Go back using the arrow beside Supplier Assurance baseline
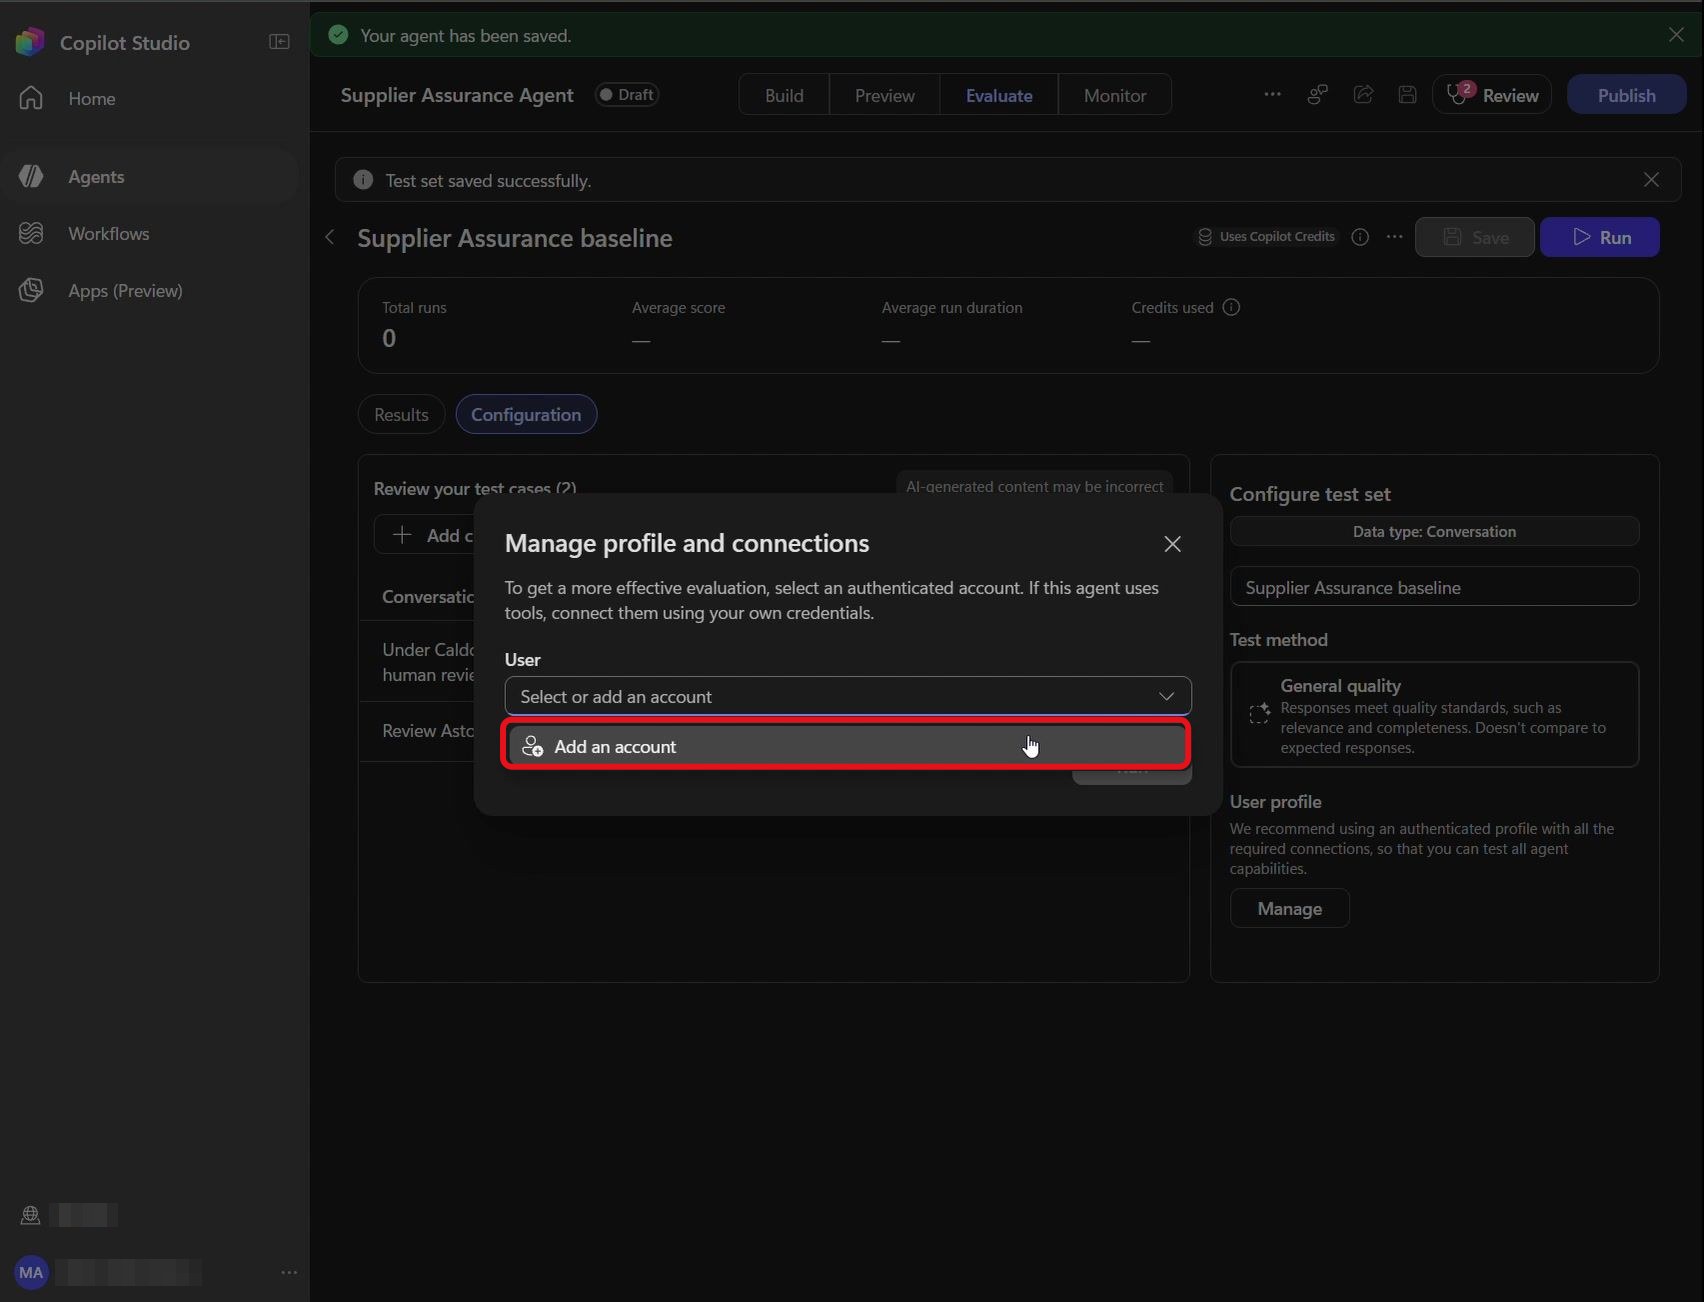The height and width of the screenshot is (1302, 1704). click(x=330, y=237)
